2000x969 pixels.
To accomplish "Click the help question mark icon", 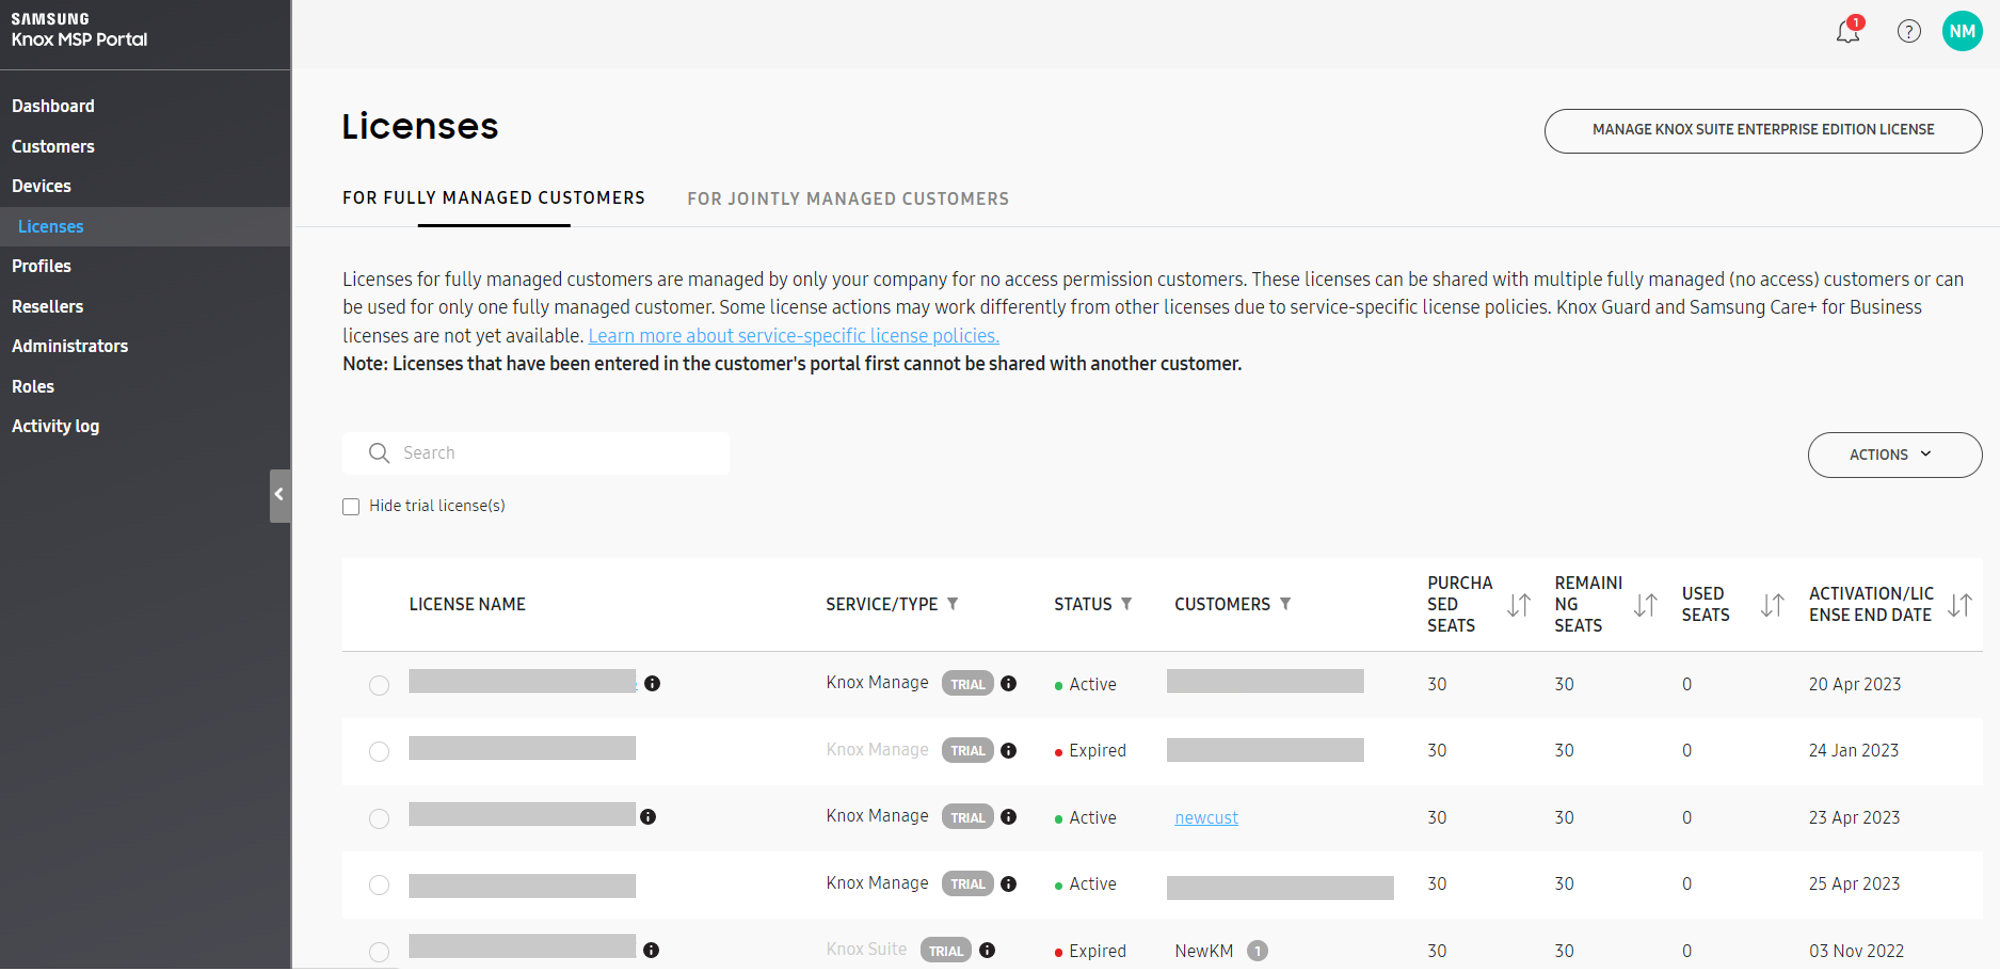I will [x=1909, y=31].
